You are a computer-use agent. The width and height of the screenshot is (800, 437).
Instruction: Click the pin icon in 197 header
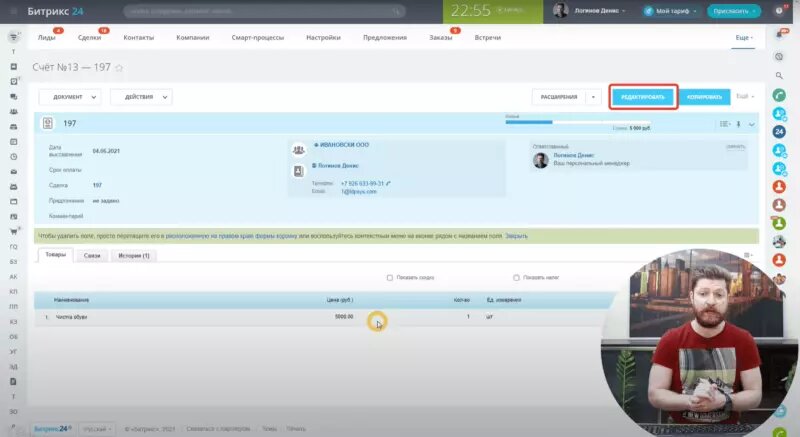(x=738, y=124)
